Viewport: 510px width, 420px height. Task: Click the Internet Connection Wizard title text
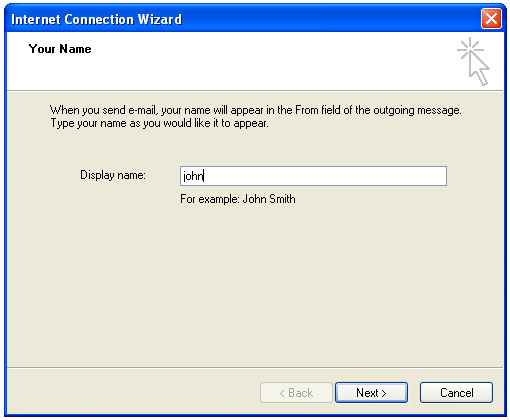tap(96, 19)
